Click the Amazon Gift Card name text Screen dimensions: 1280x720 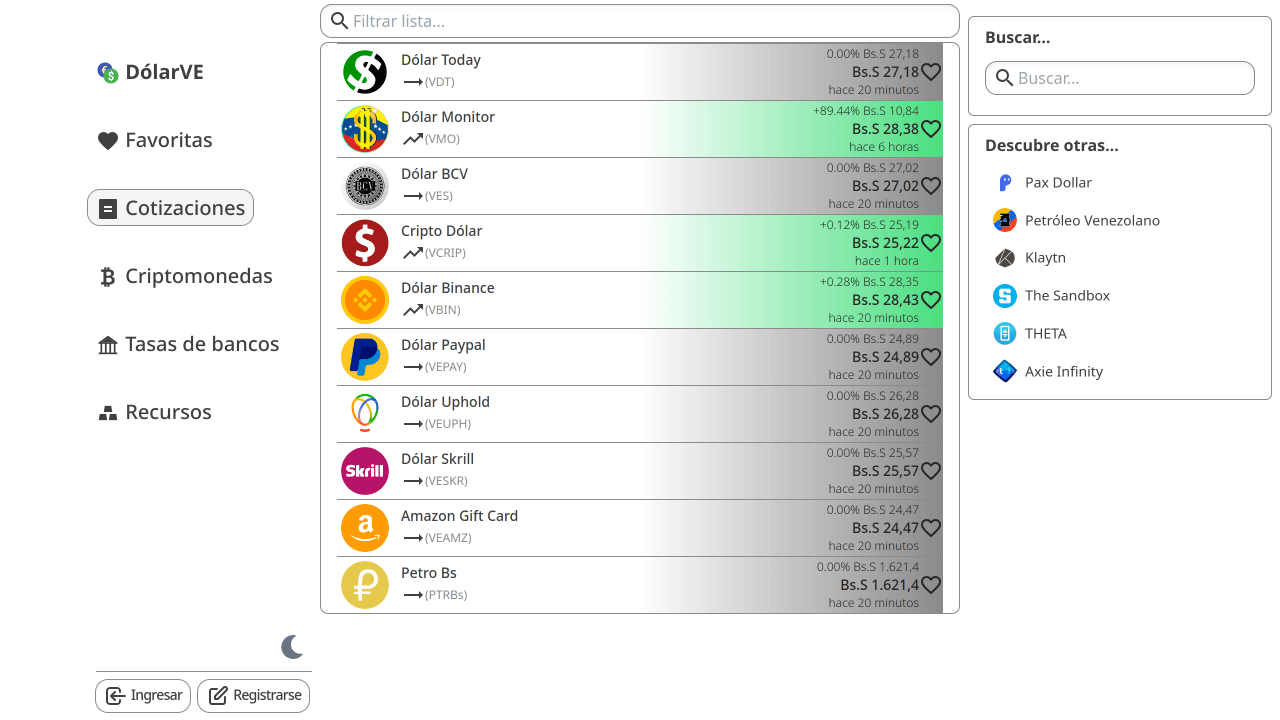click(x=459, y=516)
